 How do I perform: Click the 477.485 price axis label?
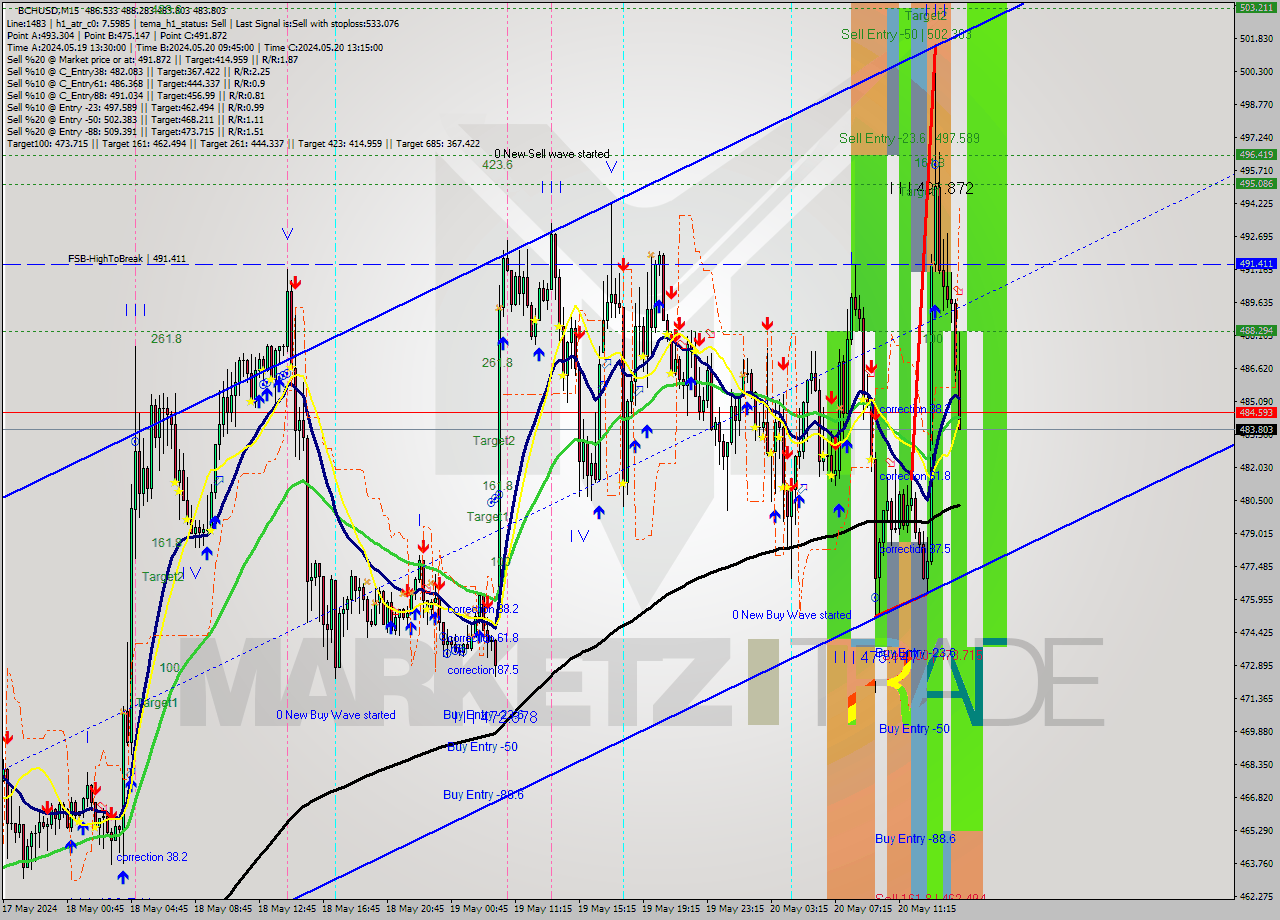(x=1256, y=567)
